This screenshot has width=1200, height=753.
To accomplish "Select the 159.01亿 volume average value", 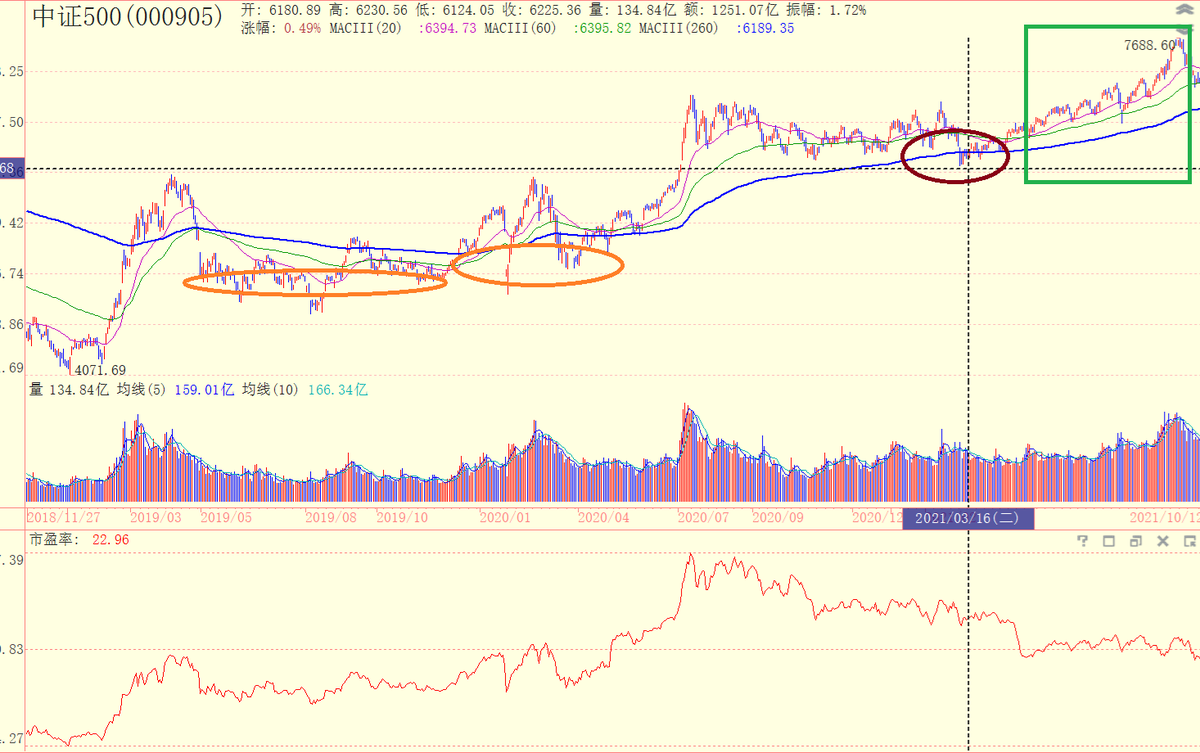I will pos(205,389).
